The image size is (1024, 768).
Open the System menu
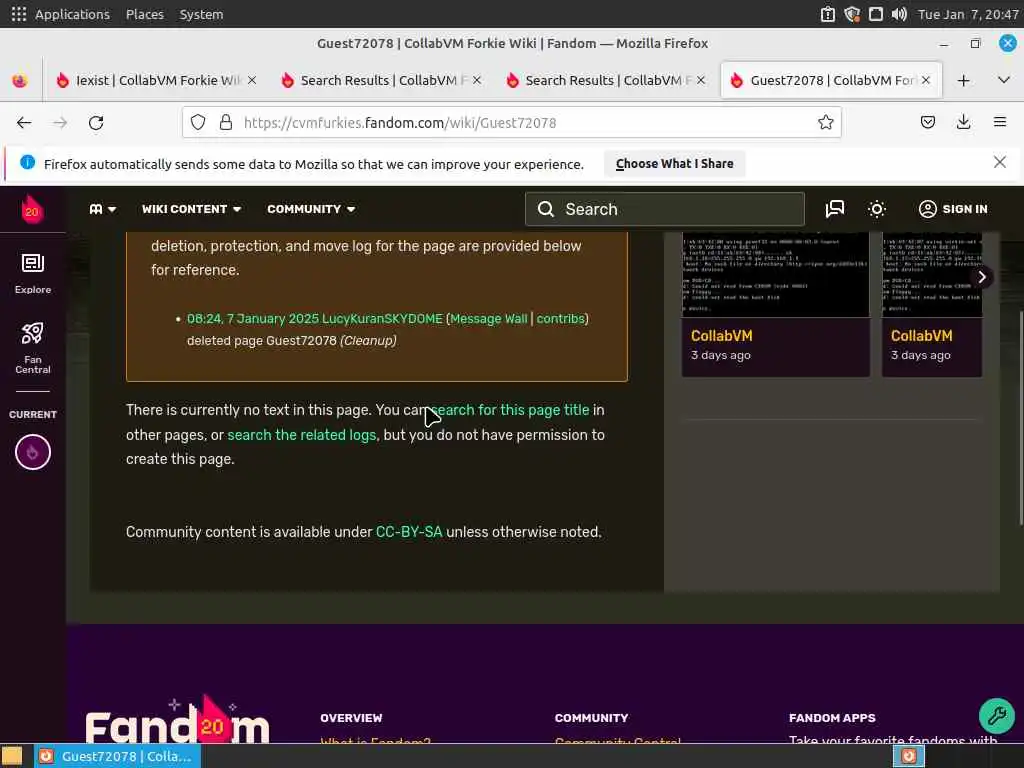click(x=201, y=14)
